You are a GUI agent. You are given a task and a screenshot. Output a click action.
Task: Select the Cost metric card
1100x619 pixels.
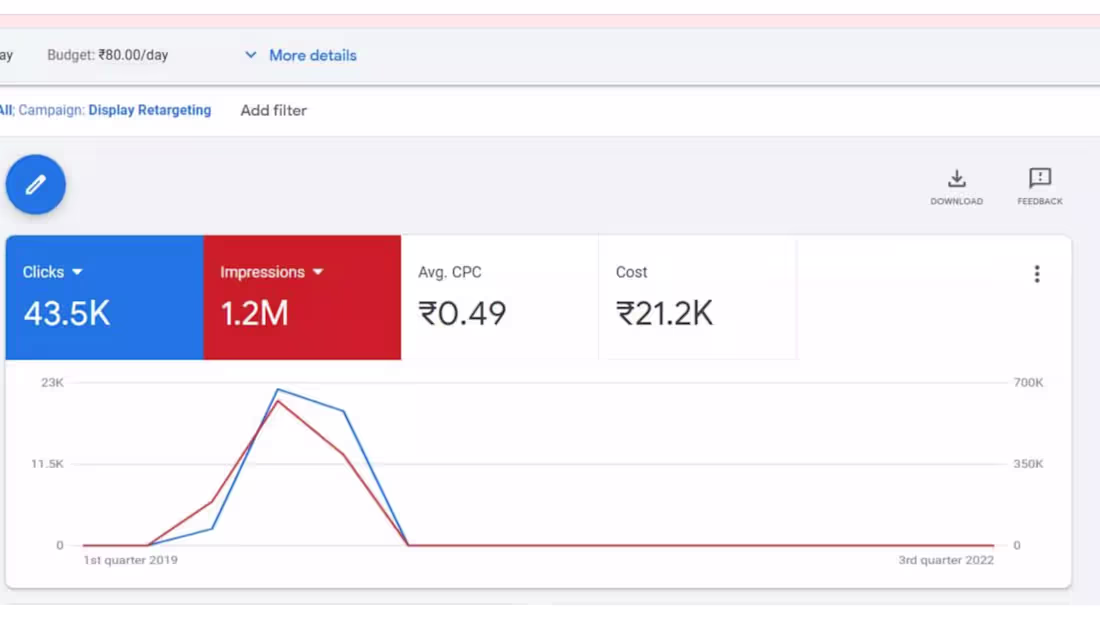tap(696, 297)
